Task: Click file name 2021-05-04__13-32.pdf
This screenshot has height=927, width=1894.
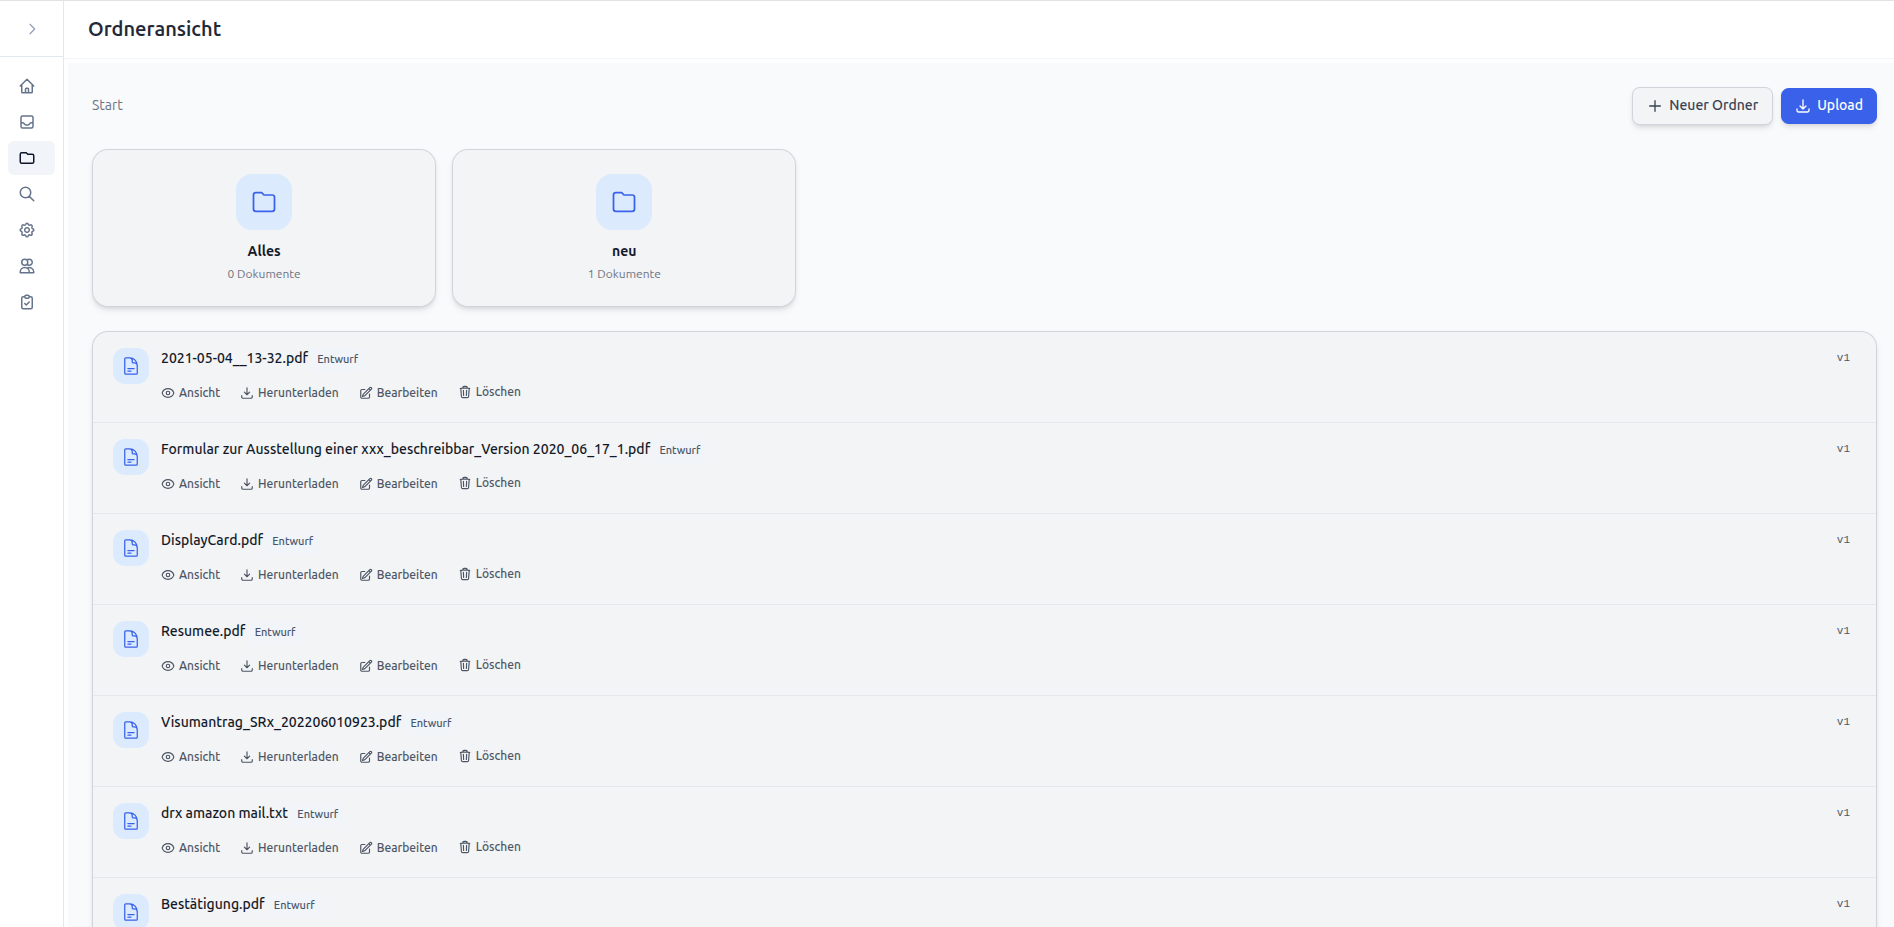Action: point(234,358)
